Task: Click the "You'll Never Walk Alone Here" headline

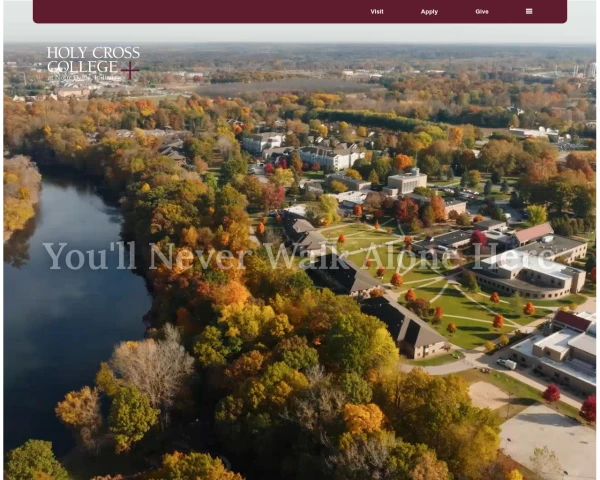Action: click(300, 256)
